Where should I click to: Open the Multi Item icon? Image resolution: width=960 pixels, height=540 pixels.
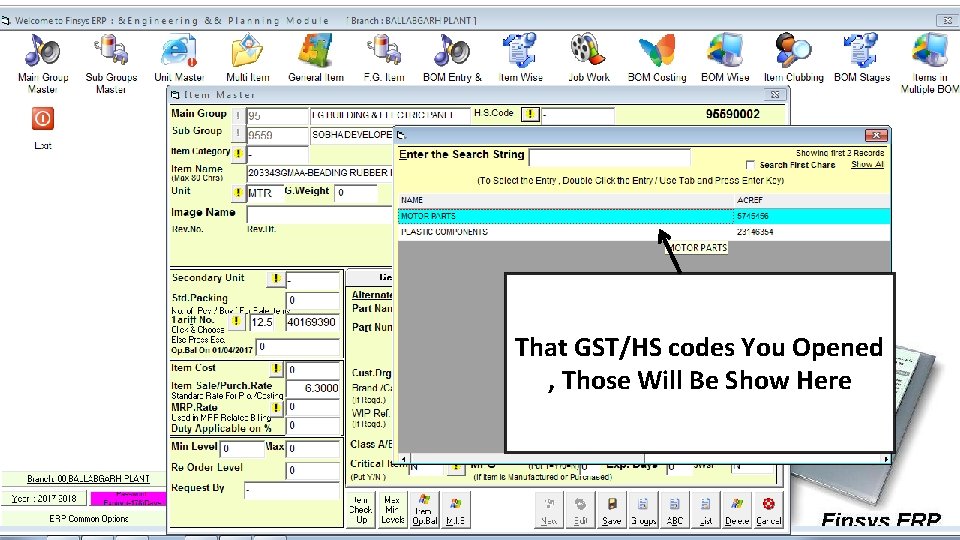tap(247, 51)
